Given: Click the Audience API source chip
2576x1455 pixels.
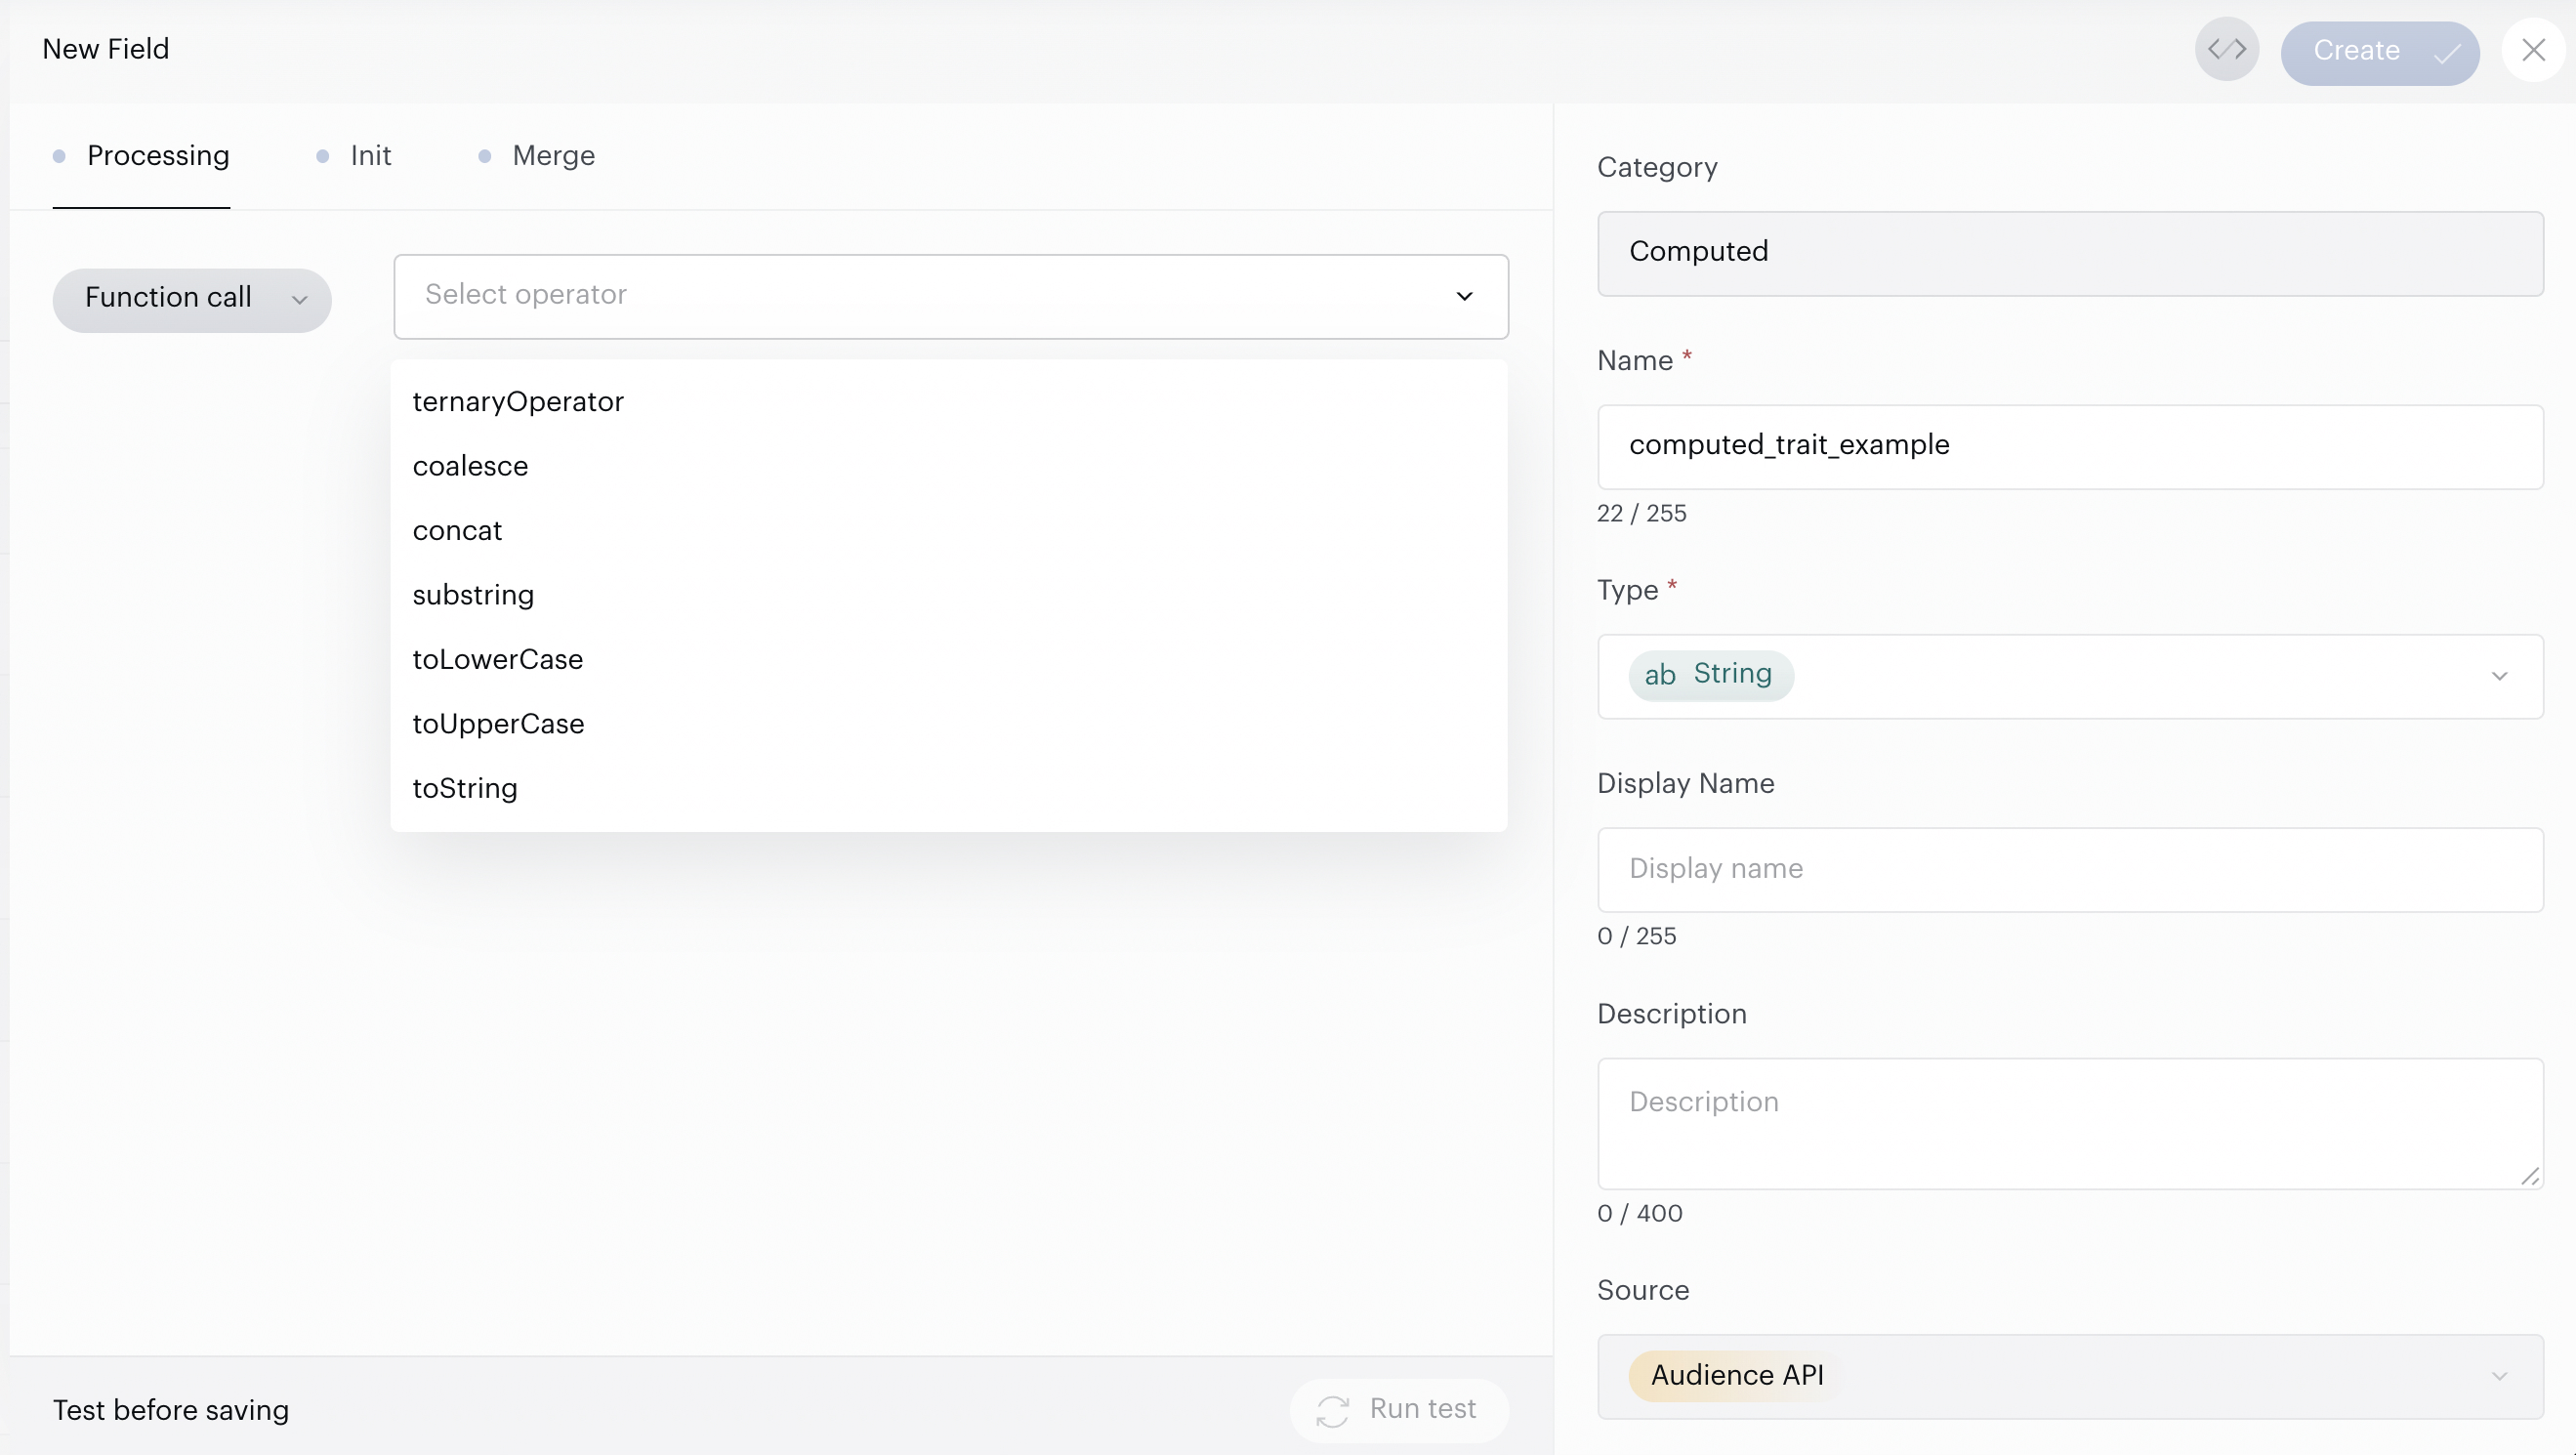Looking at the screenshot, I should (1736, 1376).
